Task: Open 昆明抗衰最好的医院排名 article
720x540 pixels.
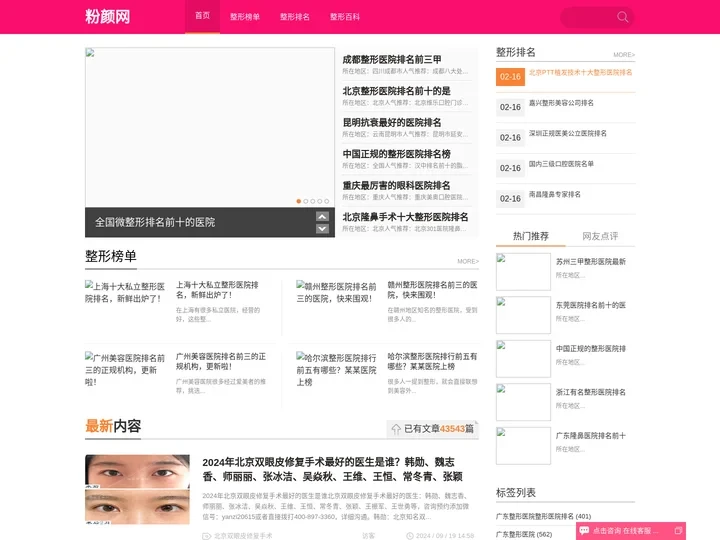Action: tap(392, 123)
